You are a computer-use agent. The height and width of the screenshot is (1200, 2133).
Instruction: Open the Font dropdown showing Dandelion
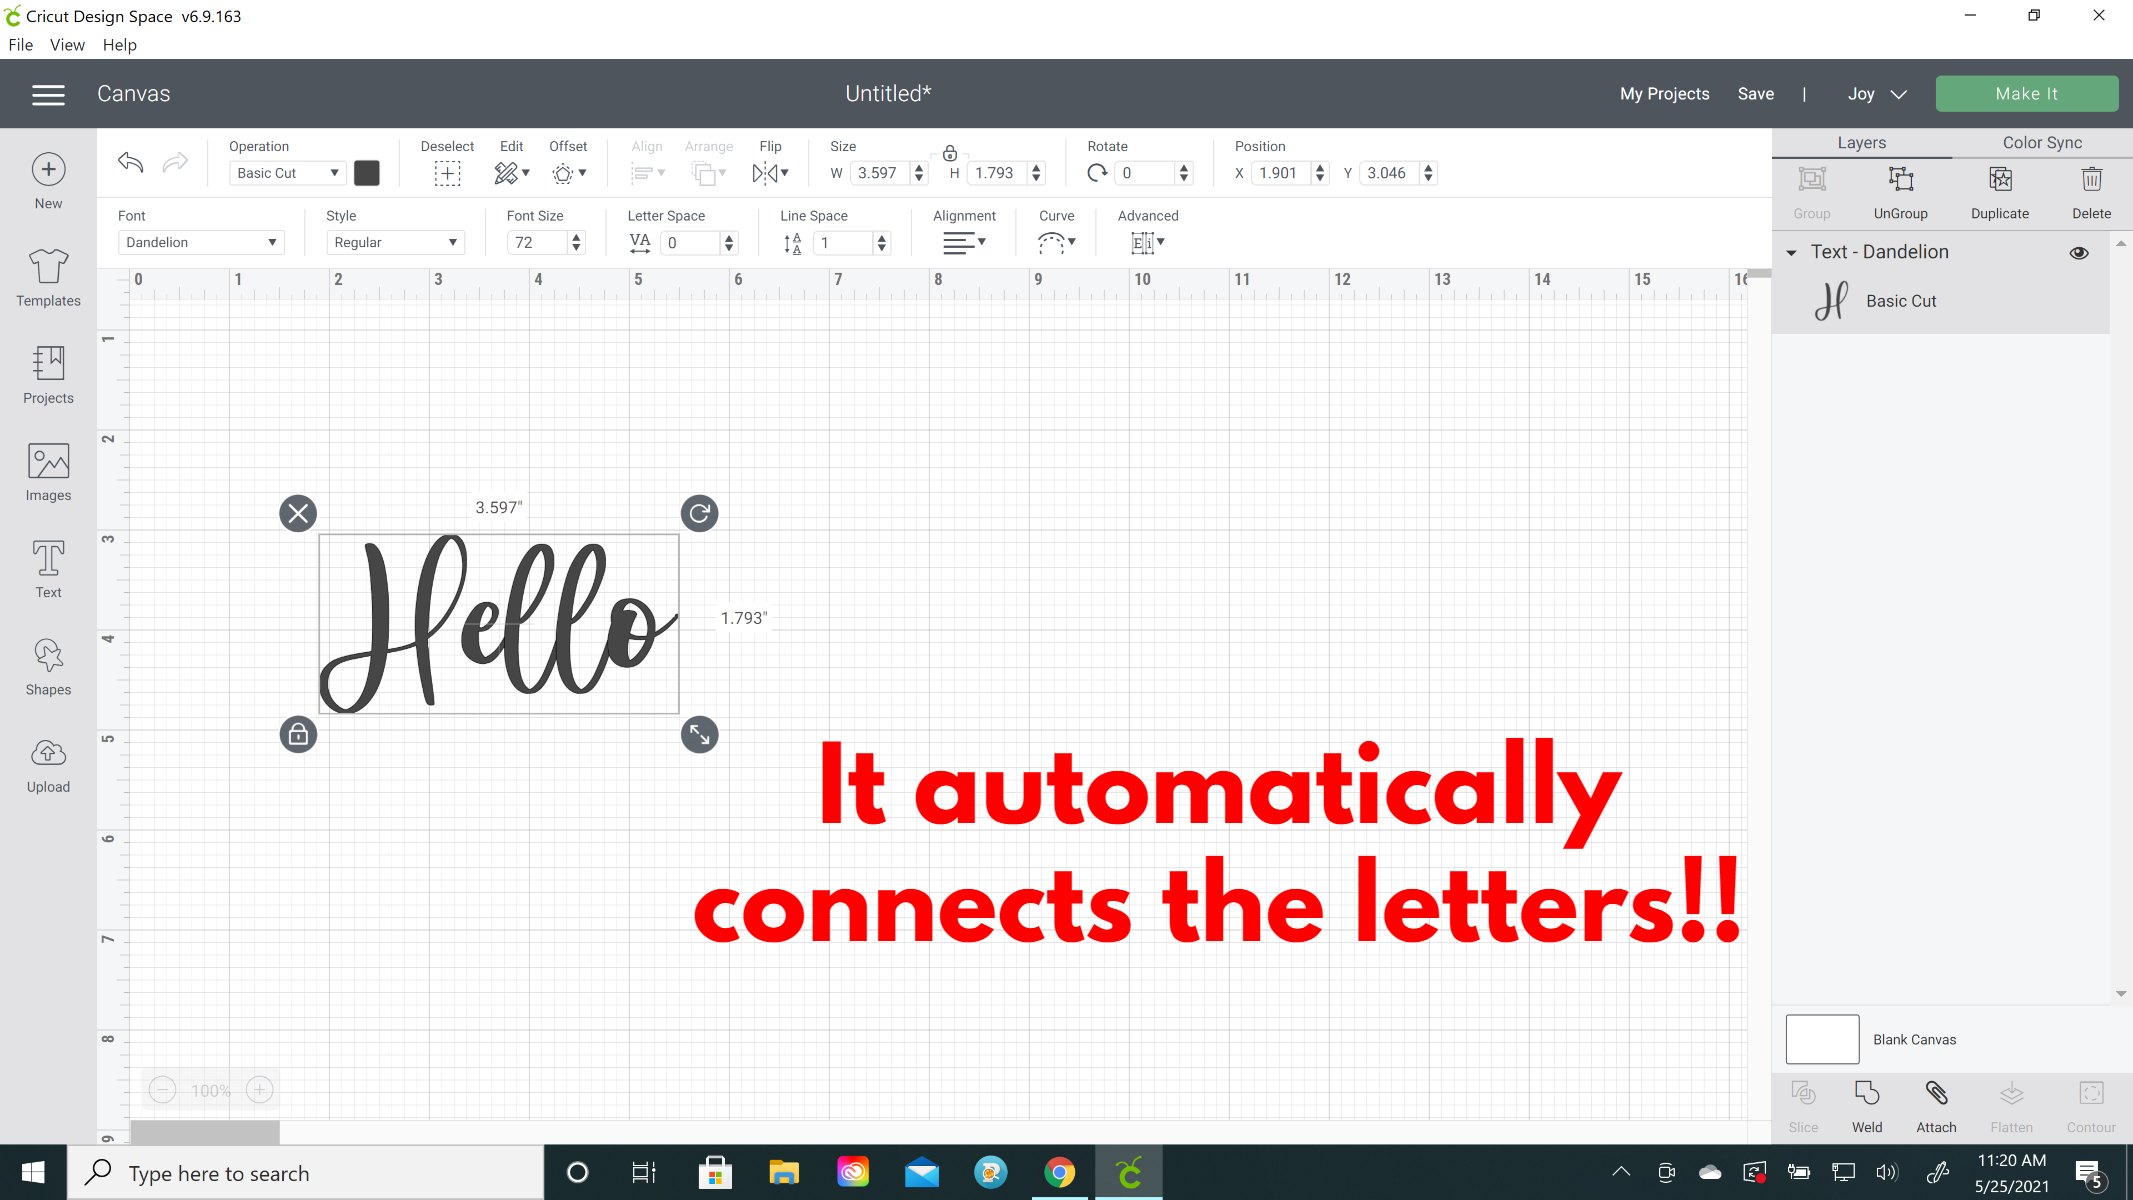point(201,243)
